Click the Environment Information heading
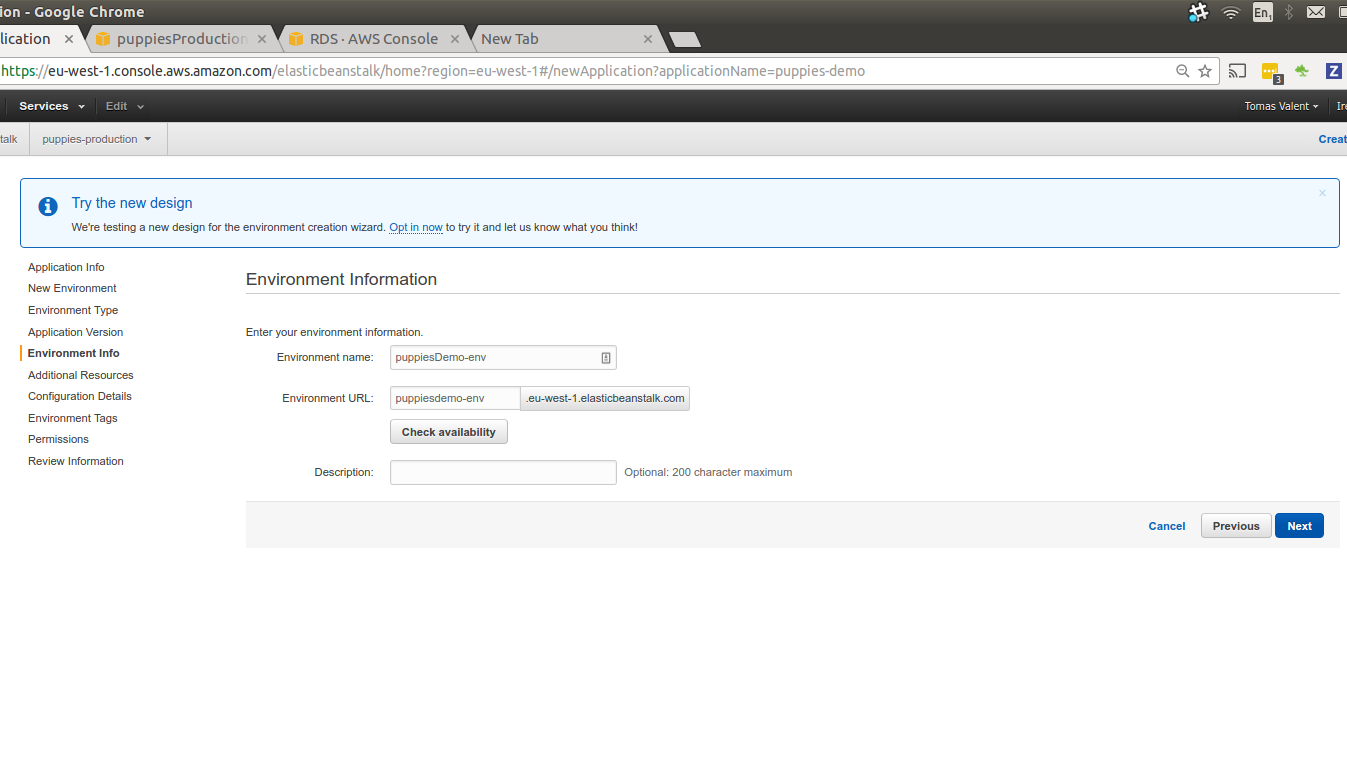The image size is (1347, 758). [x=341, y=279]
